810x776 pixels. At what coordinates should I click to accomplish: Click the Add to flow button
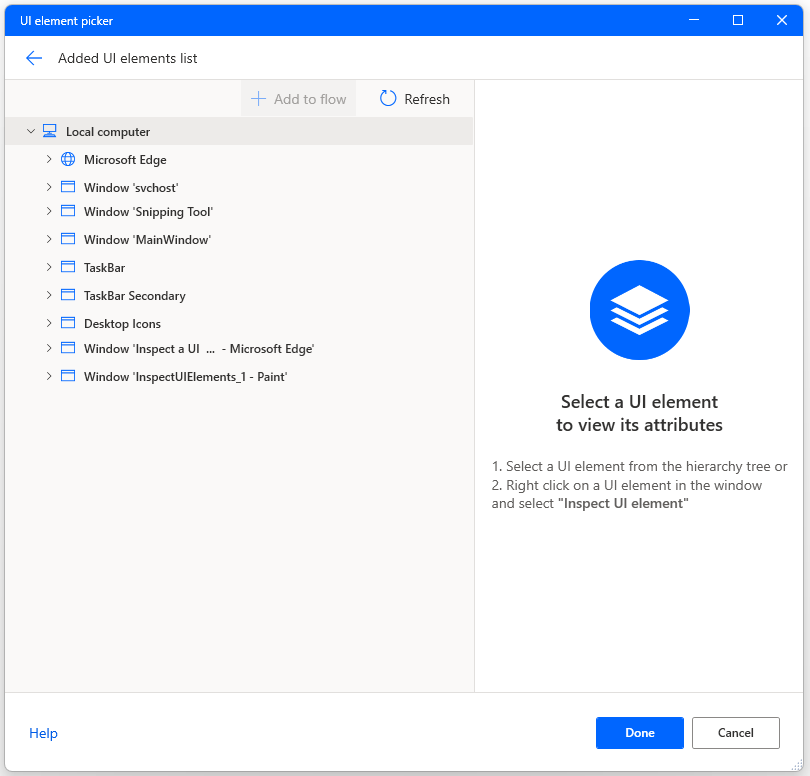pos(298,98)
